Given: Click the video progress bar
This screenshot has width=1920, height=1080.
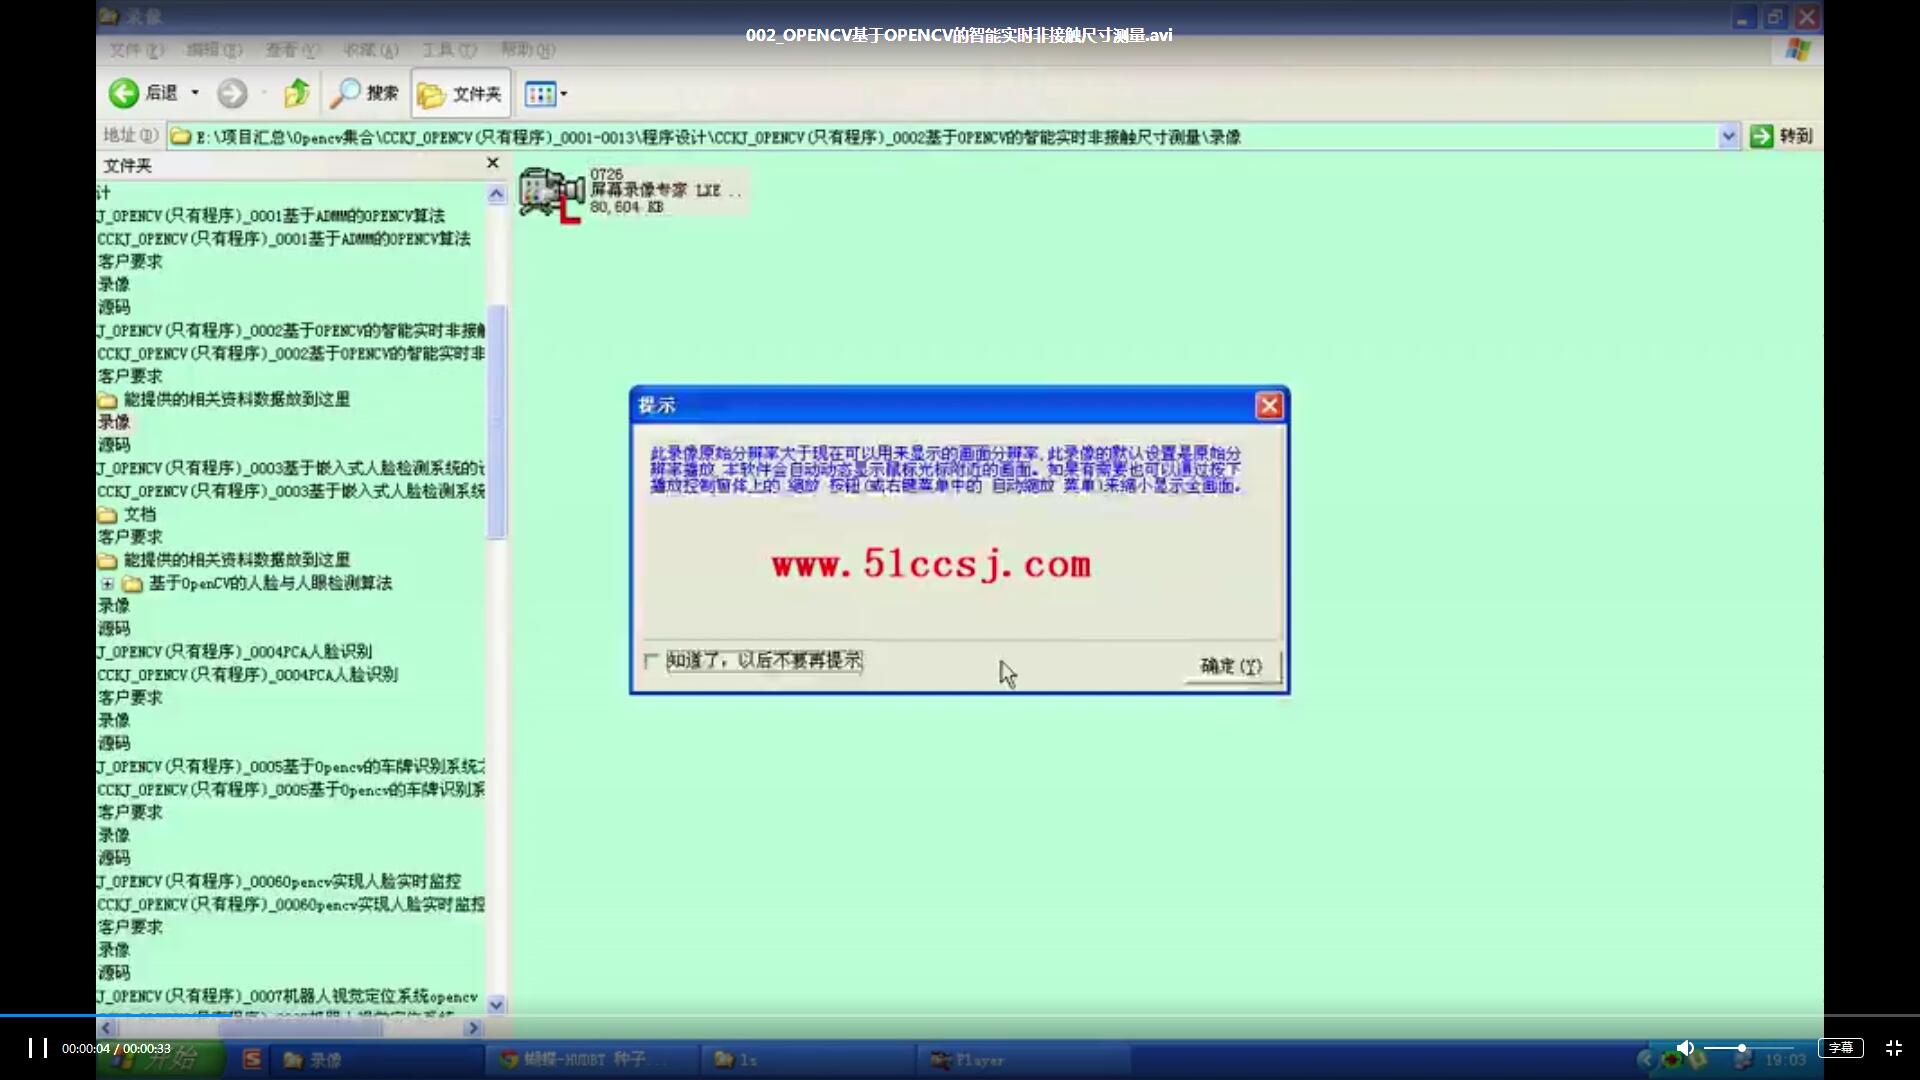Looking at the screenshot, I should pyautogui.click(x=960, y=1016).
